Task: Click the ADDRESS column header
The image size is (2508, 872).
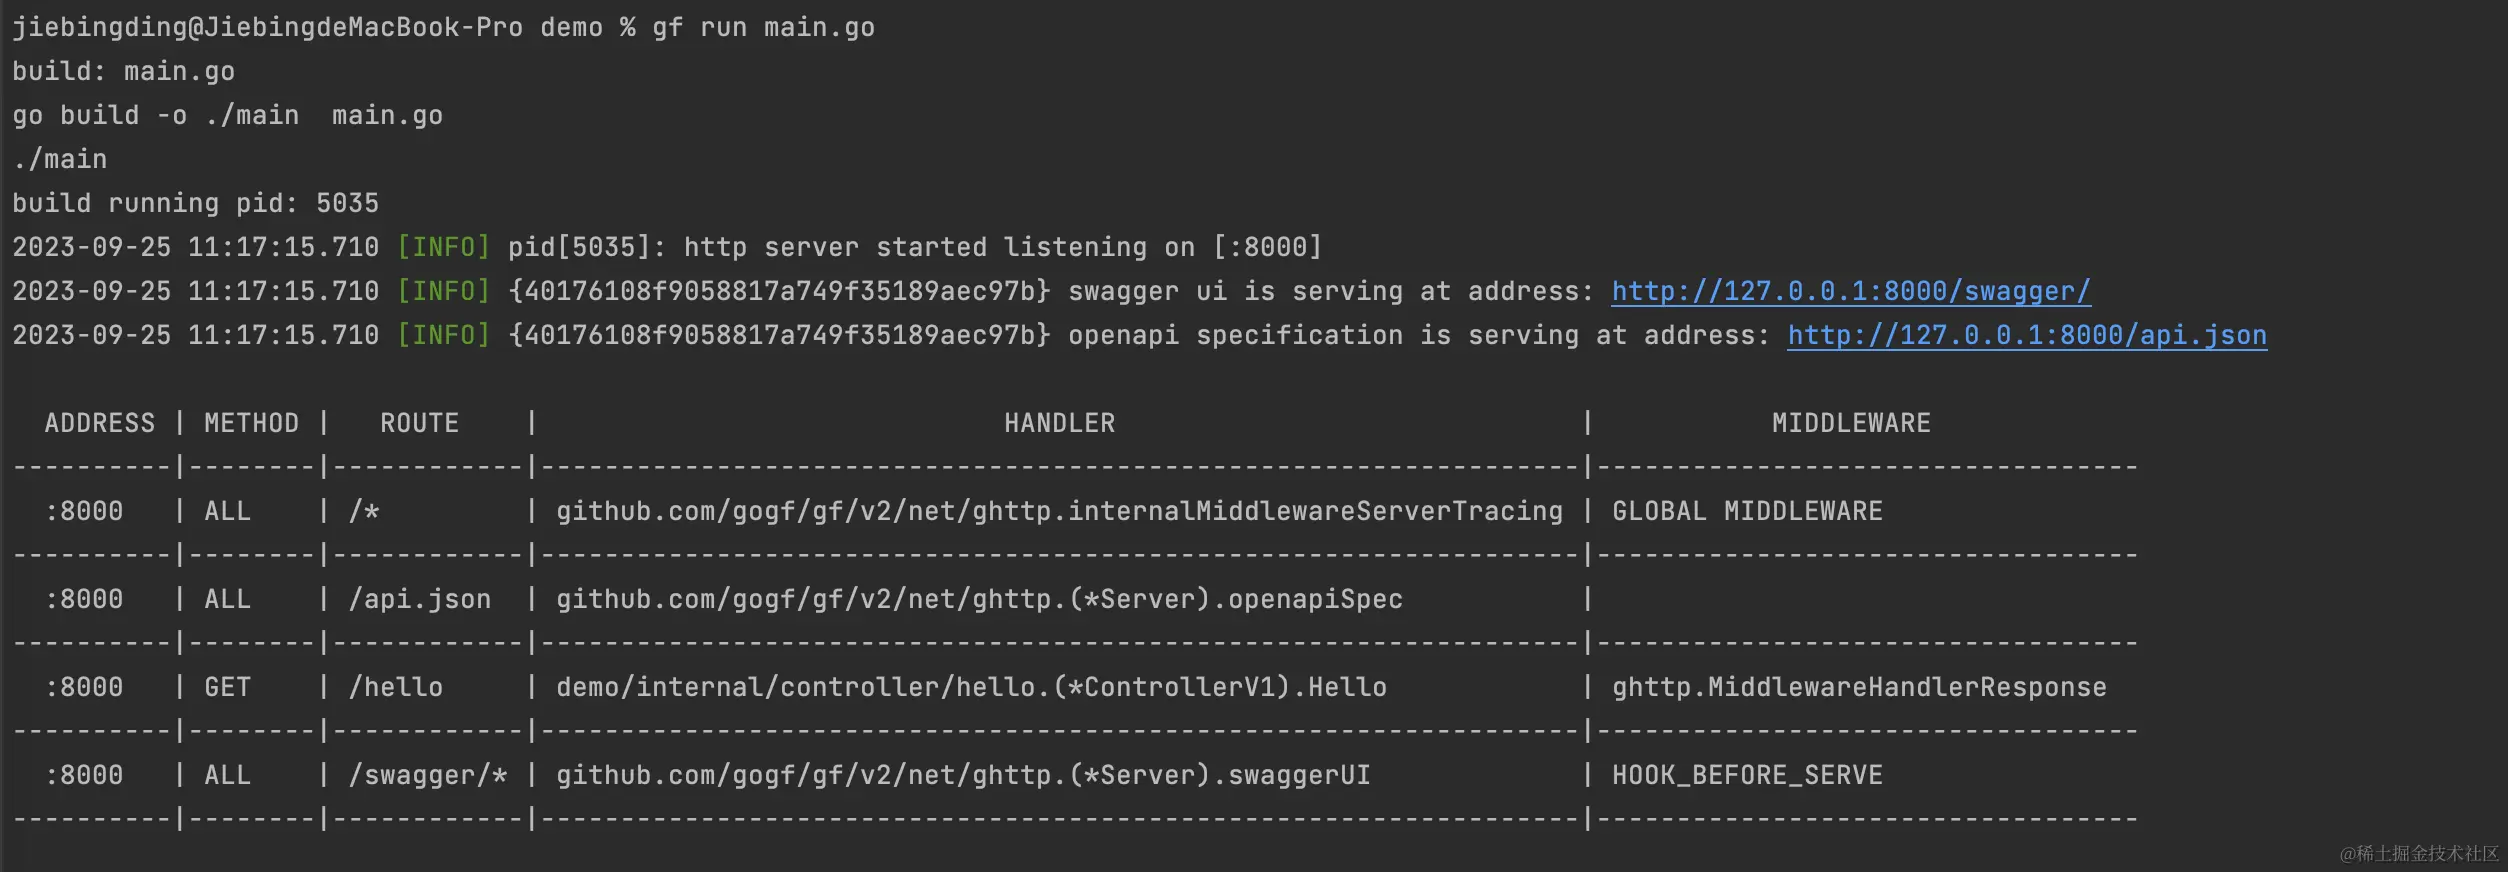Action: (x=100, y=423)
